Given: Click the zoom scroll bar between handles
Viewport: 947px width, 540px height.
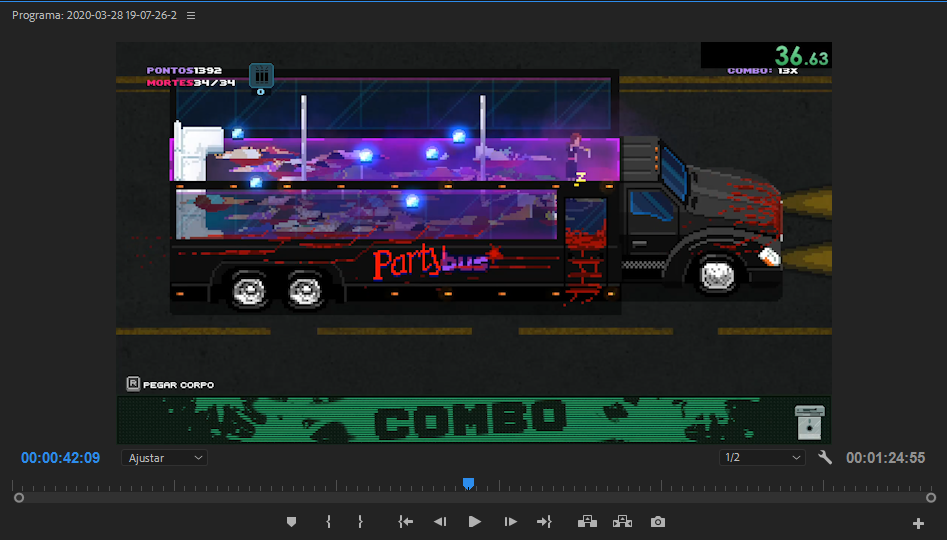Looking at the screenshot, I should [x=475, y=498].
